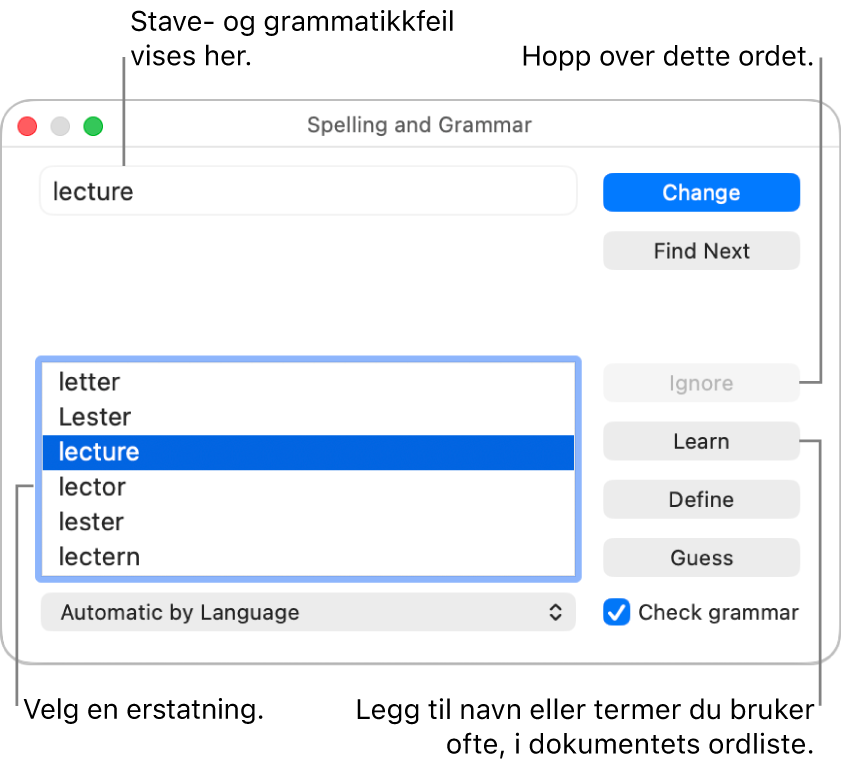Click Find Next to locate next misspelling
This screenshot has width=843, height=769.
(700, 251)
